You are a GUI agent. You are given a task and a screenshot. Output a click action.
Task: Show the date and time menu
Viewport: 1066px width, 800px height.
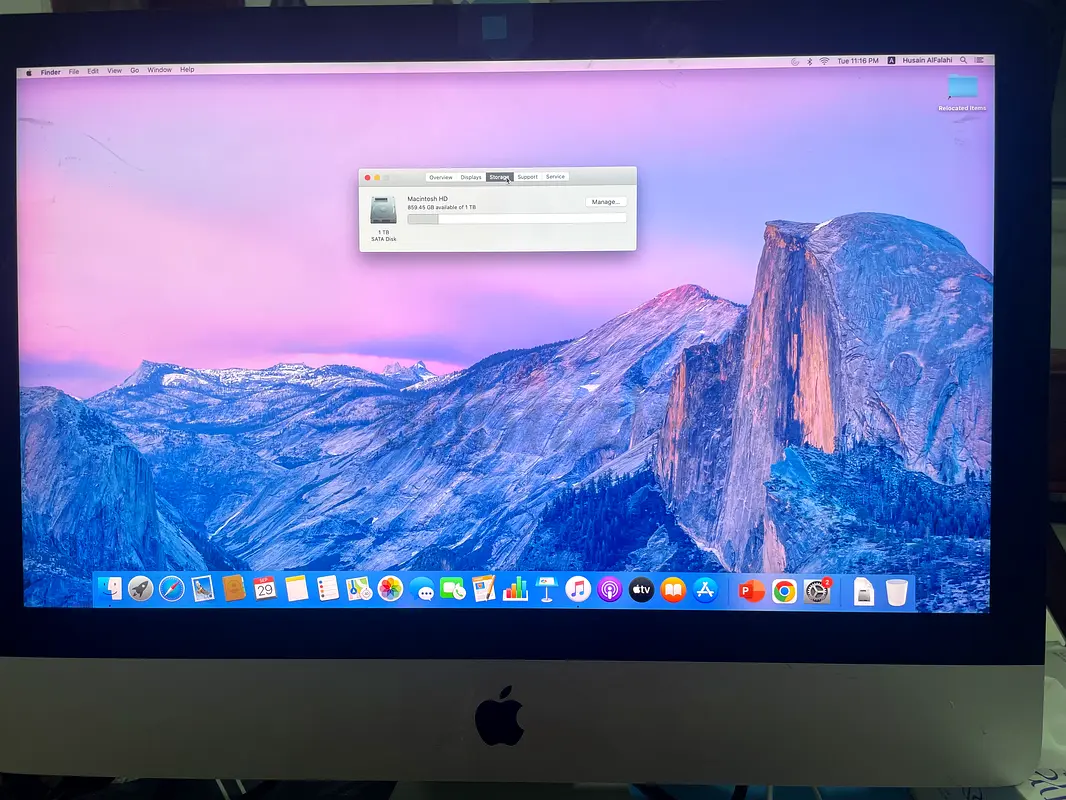click(x=858, y=61)
